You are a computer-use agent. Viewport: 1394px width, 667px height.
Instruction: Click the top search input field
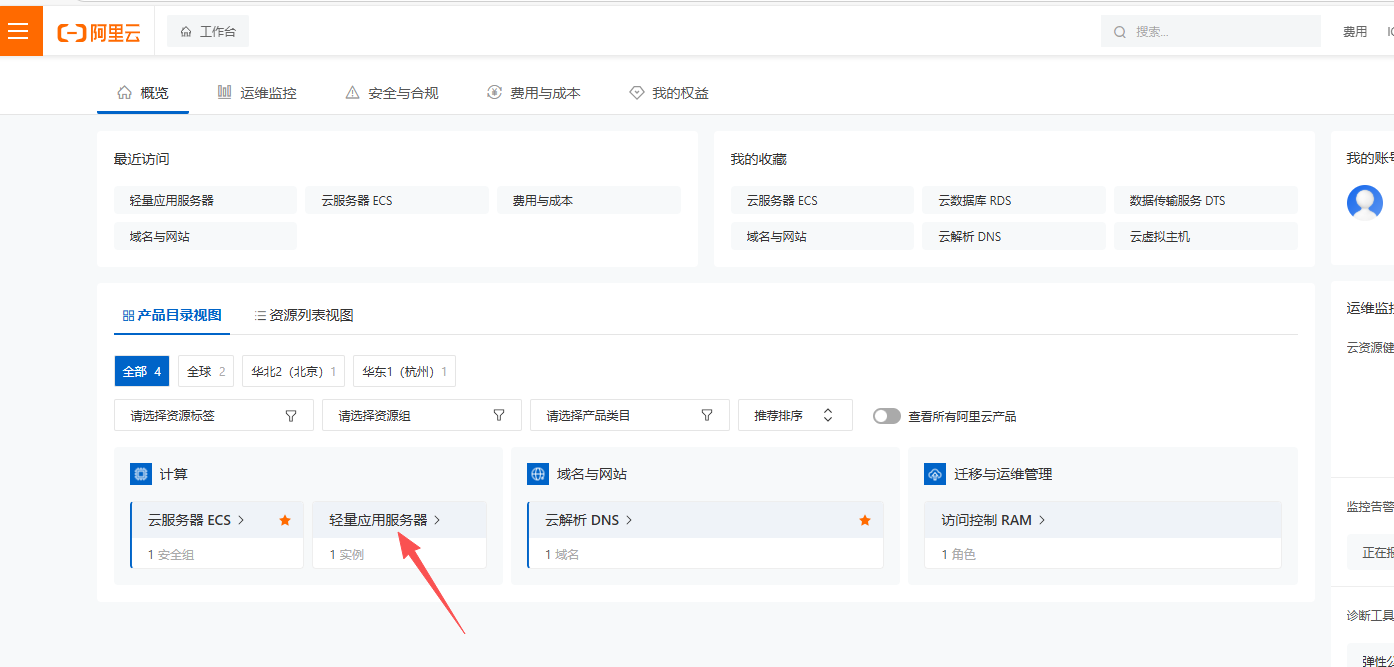tap(1210, 31)
